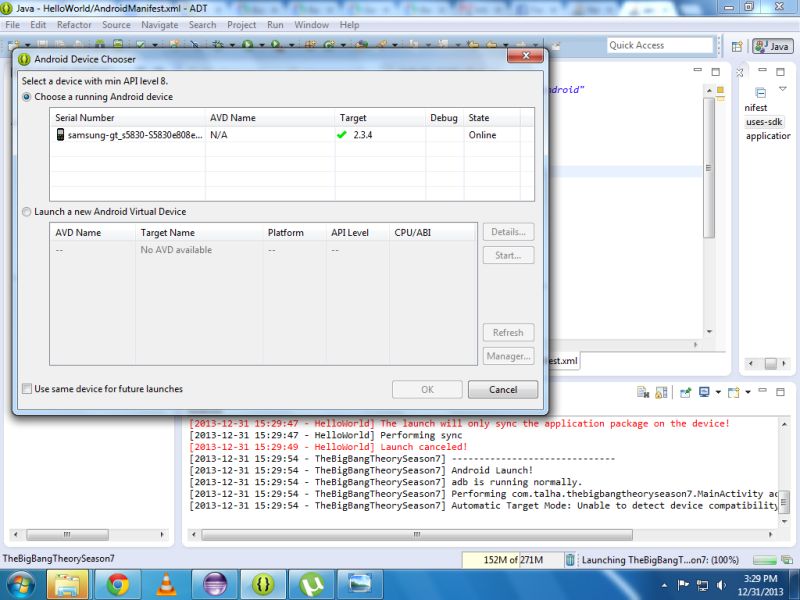Screen dimensions: 800x600
Task: Open the Open Console dropdown arrow
Action: [x=748, y=390]
